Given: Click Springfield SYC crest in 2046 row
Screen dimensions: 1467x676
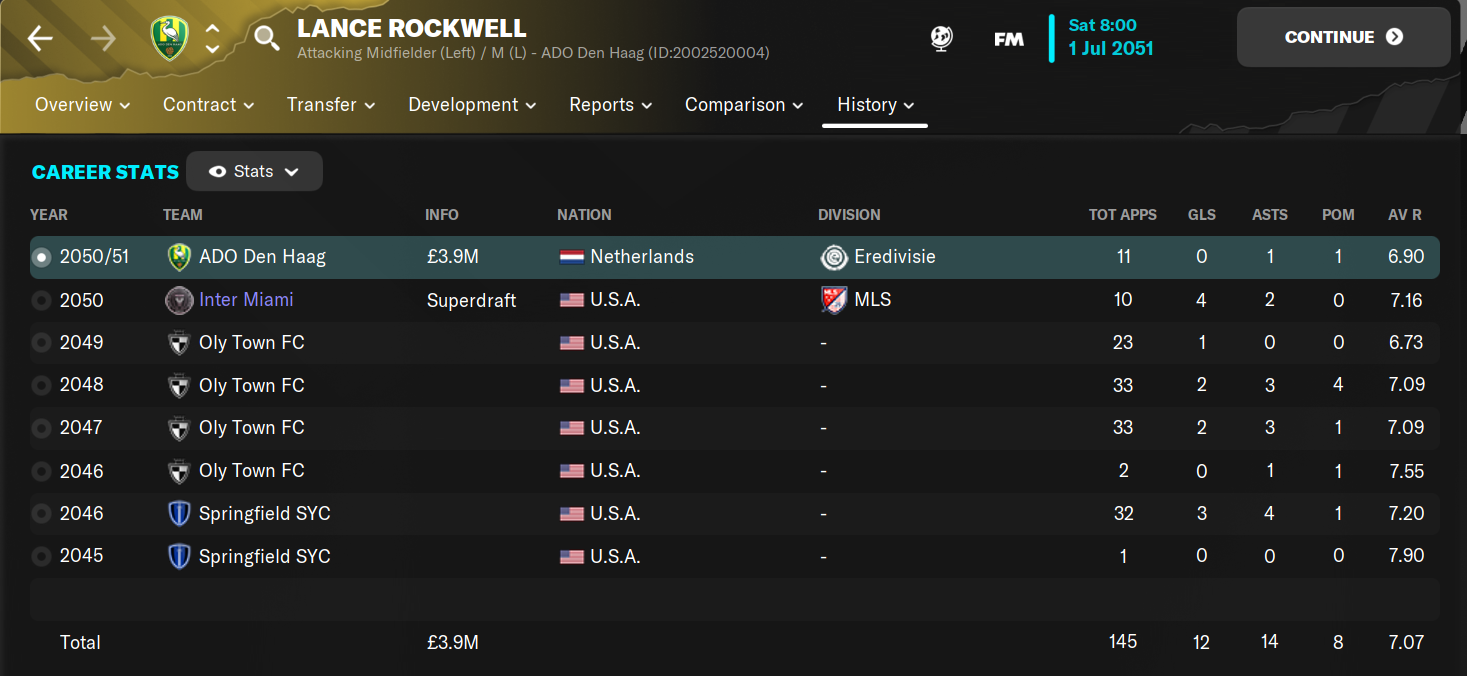Looking at the screenshot, I should pyautogui.click(x=179, y=514).
